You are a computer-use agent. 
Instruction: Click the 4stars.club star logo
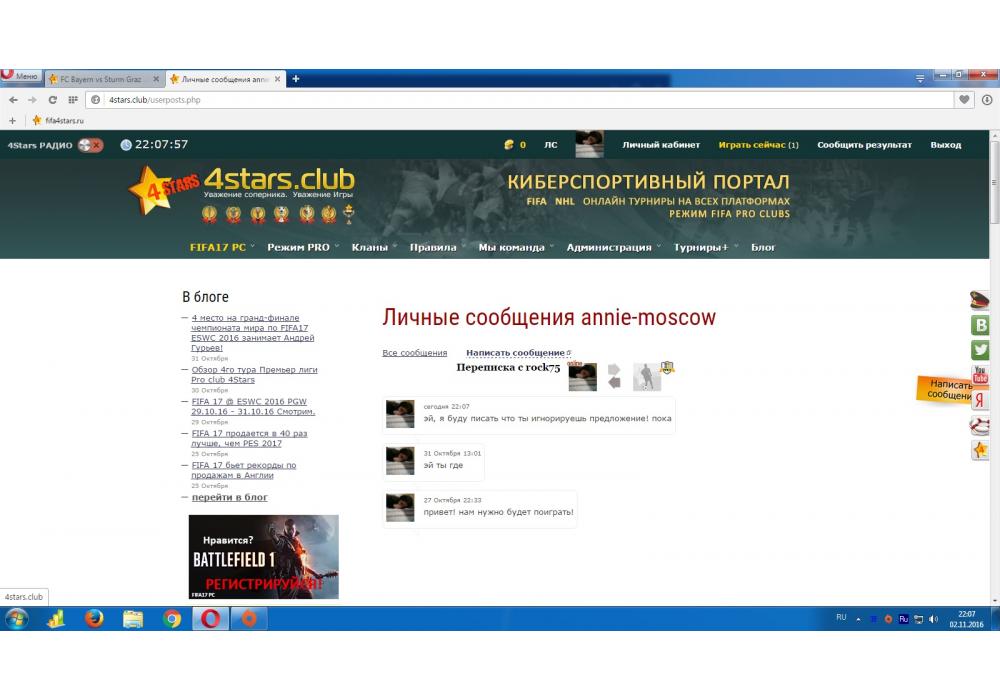point(161,189)
